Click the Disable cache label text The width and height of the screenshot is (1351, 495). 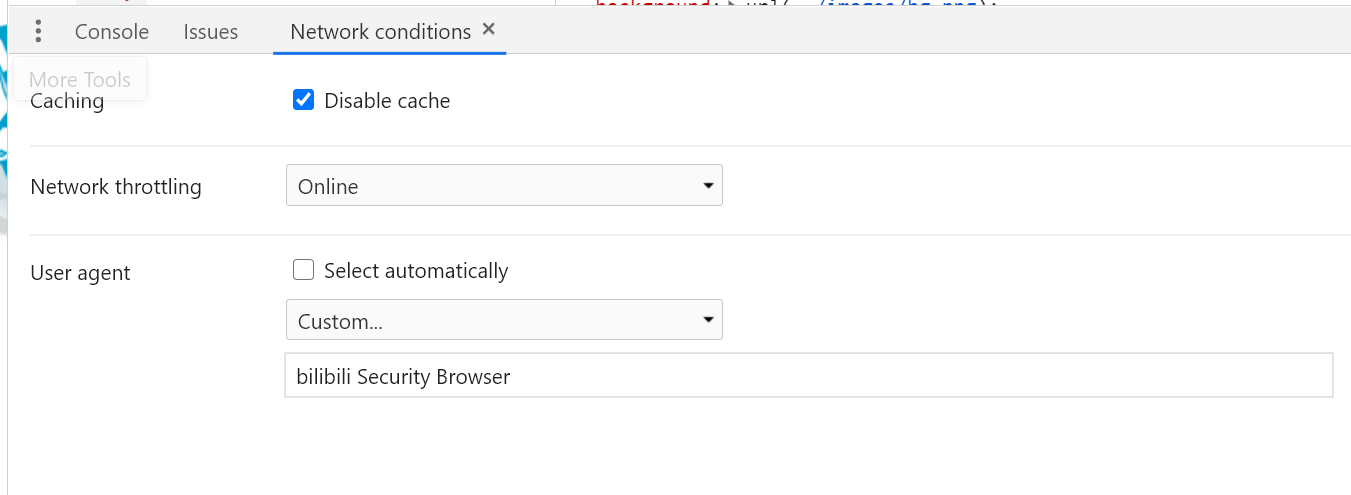387,101
